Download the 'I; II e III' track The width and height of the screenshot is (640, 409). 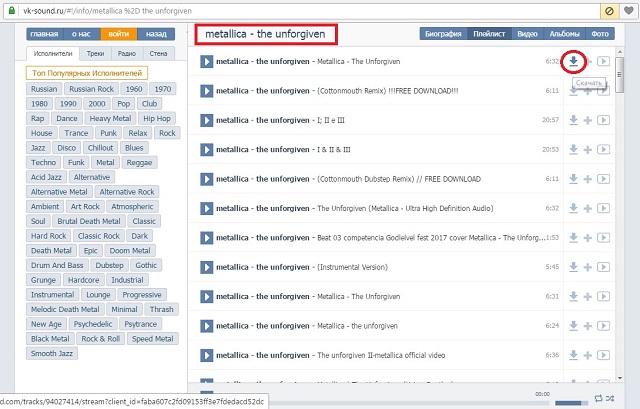click(573, 120)
